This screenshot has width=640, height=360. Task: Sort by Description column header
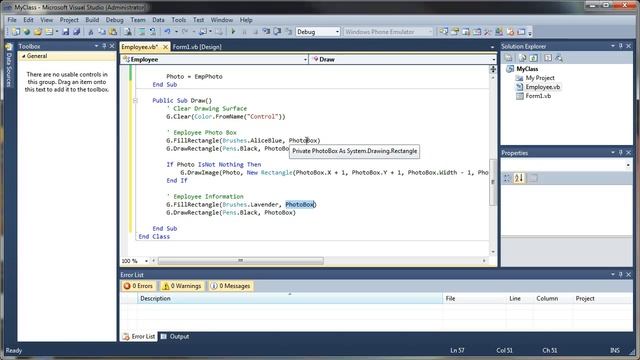coord(289,298)
